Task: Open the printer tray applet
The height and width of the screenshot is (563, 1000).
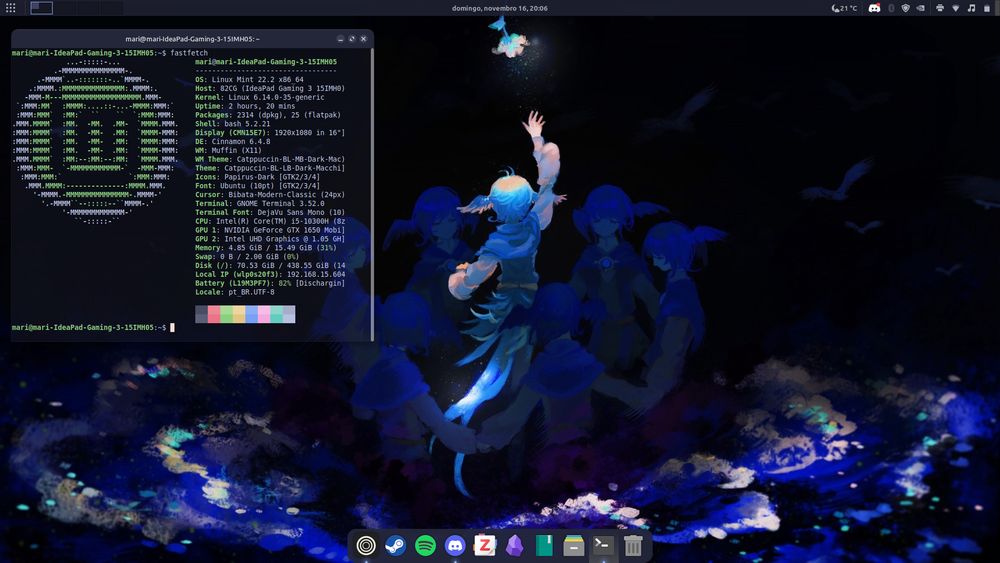Action: (940, 8)
